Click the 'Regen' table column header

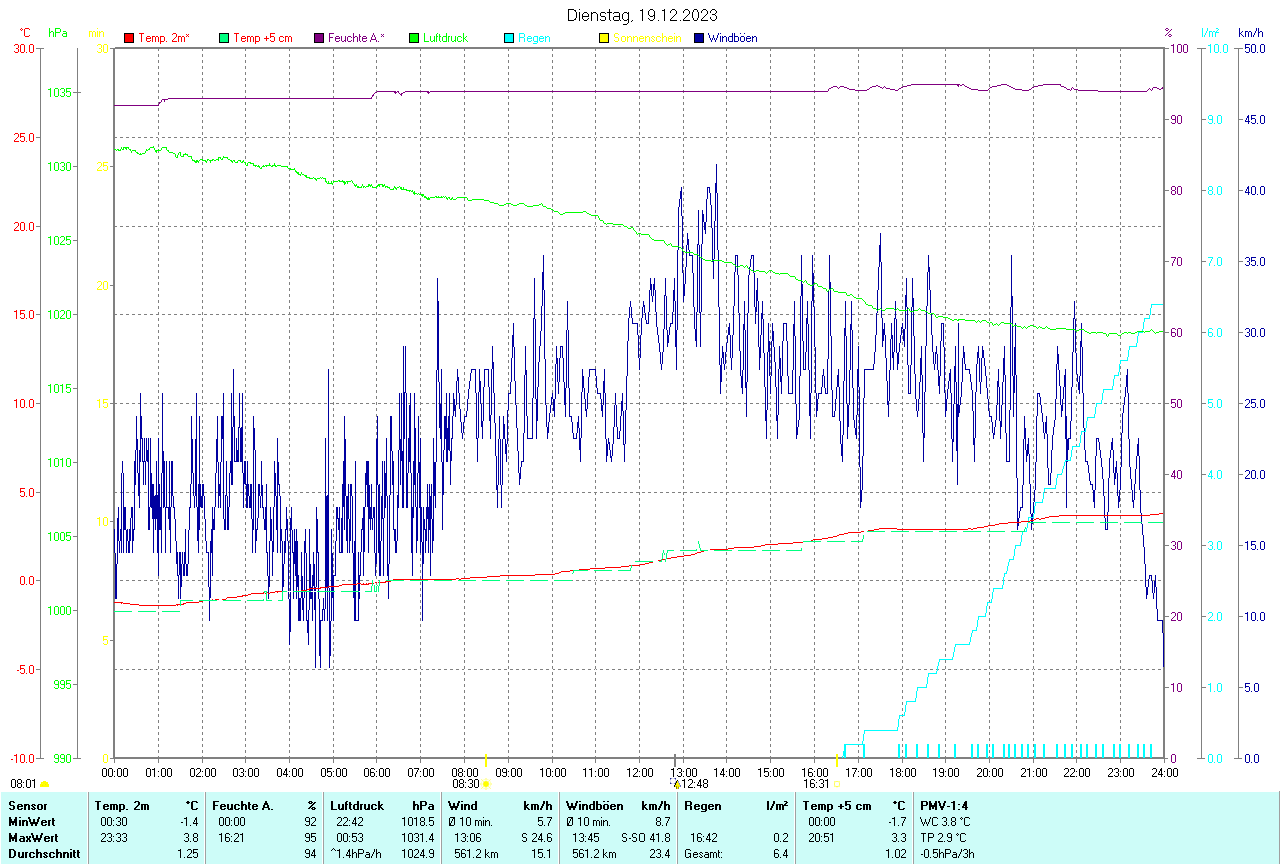pos(701,805)
